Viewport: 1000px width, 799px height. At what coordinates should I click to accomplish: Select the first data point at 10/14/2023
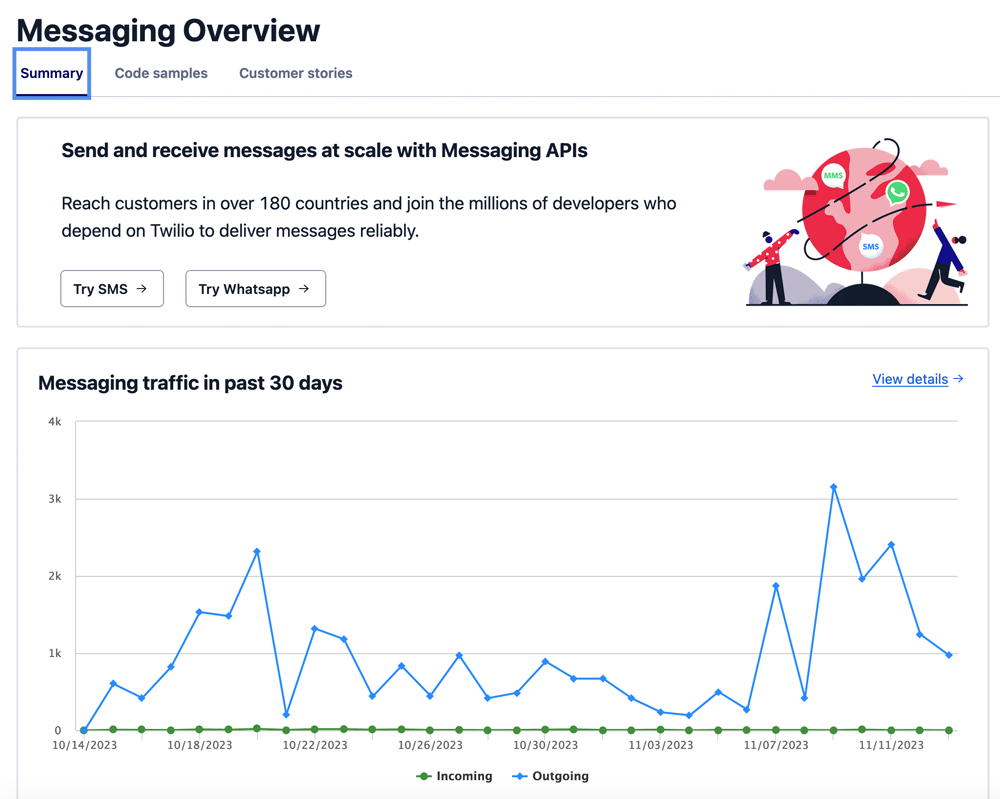coord(84,730)
